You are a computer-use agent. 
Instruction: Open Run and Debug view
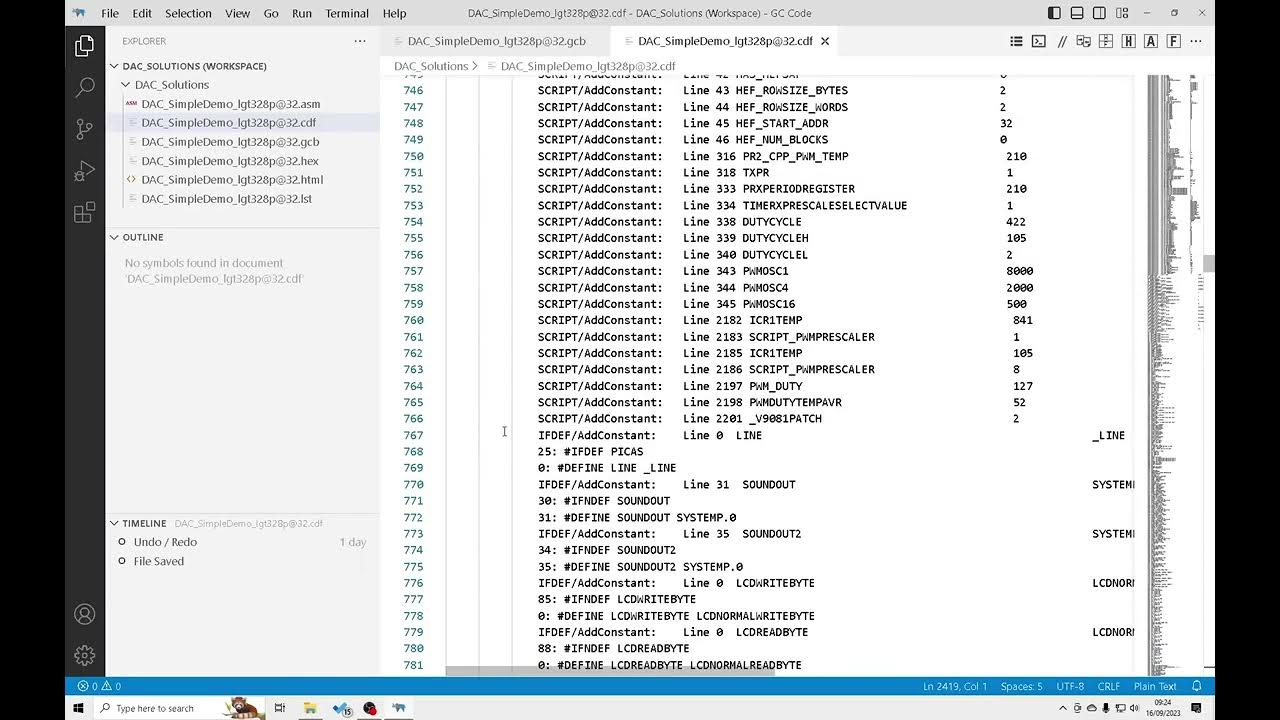click(85, 171)
